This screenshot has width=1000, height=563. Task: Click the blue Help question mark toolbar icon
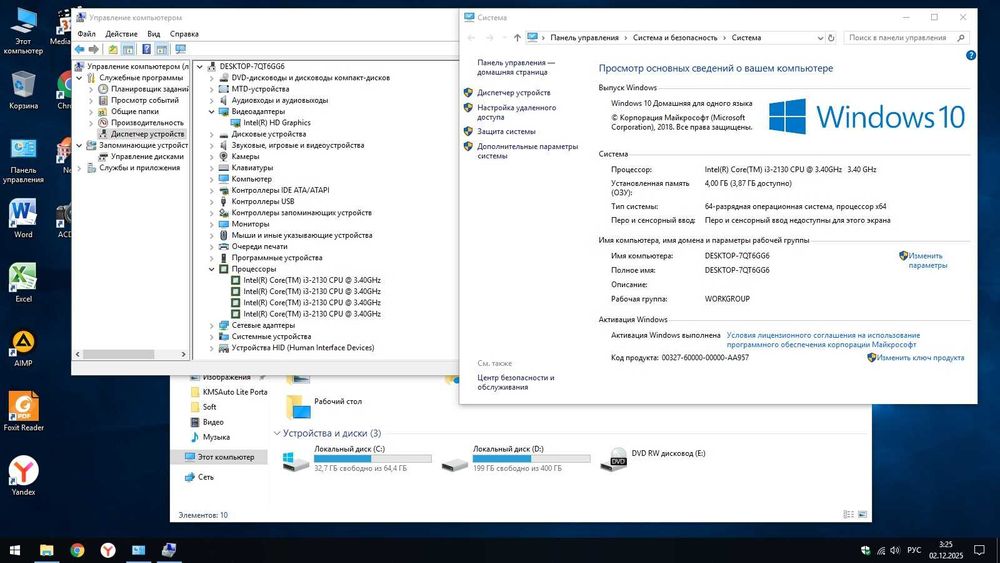[x=146, y=49]
